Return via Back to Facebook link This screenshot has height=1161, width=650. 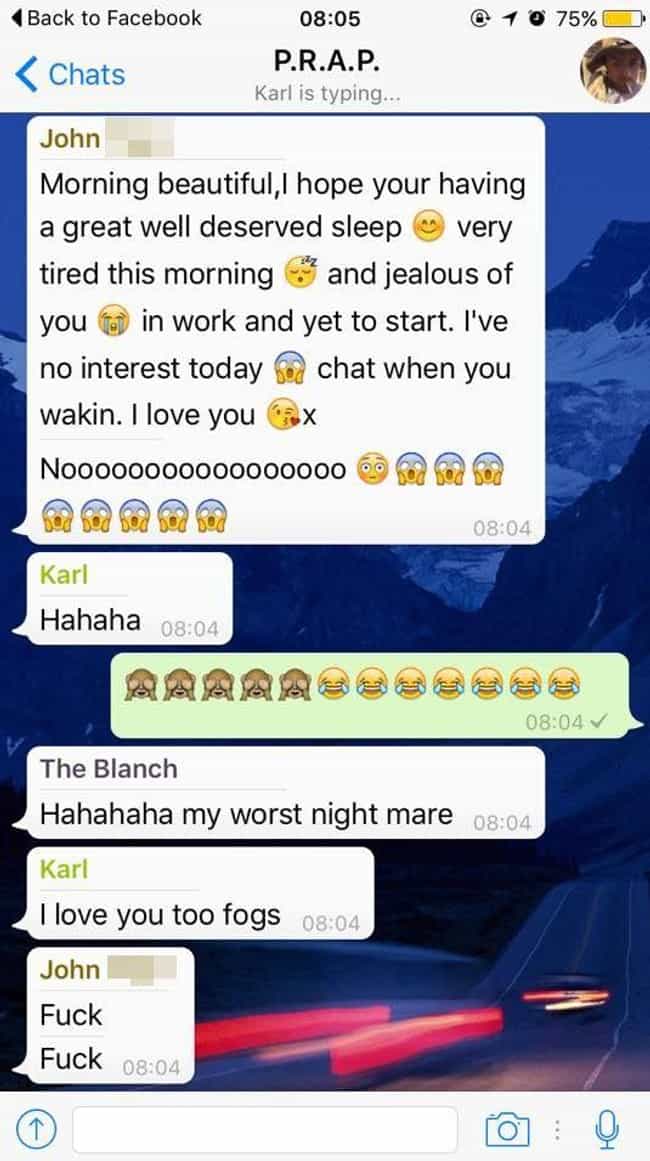point(106,18)
